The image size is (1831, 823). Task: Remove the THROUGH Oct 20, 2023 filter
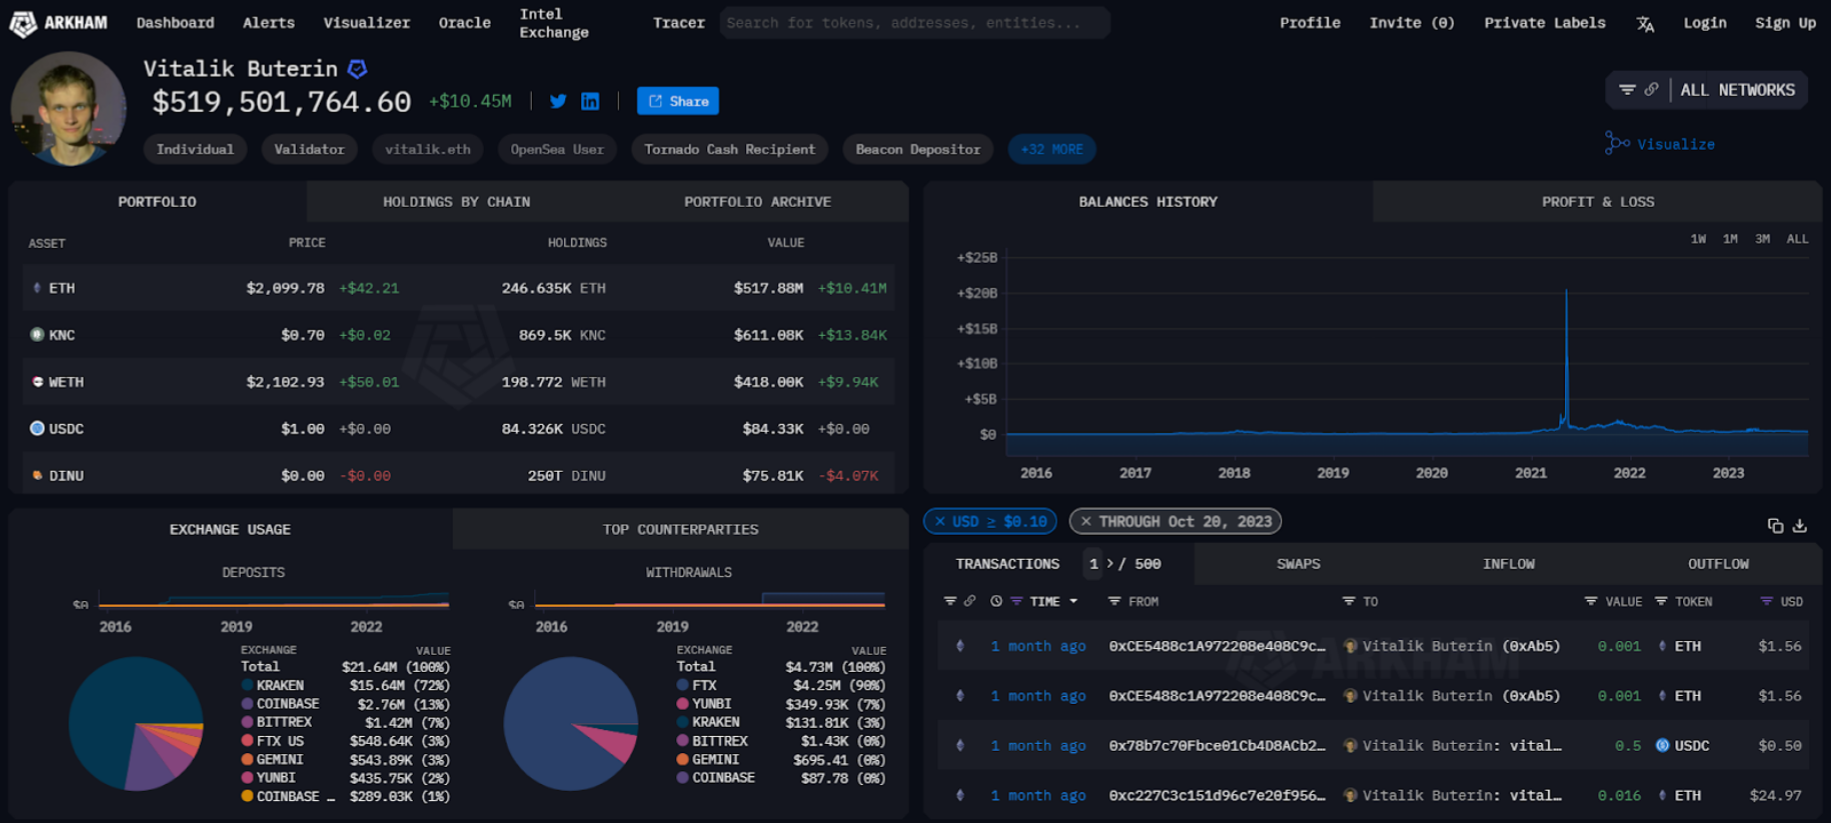coord(1086,521)
